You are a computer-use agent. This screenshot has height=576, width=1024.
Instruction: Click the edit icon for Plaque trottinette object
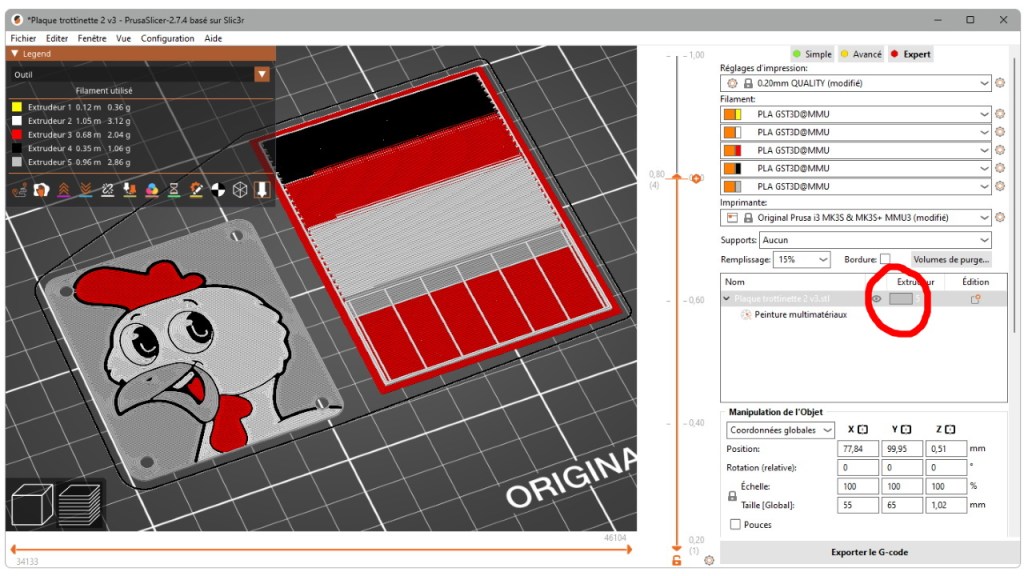pyautogui.click(x=975, y=298)
